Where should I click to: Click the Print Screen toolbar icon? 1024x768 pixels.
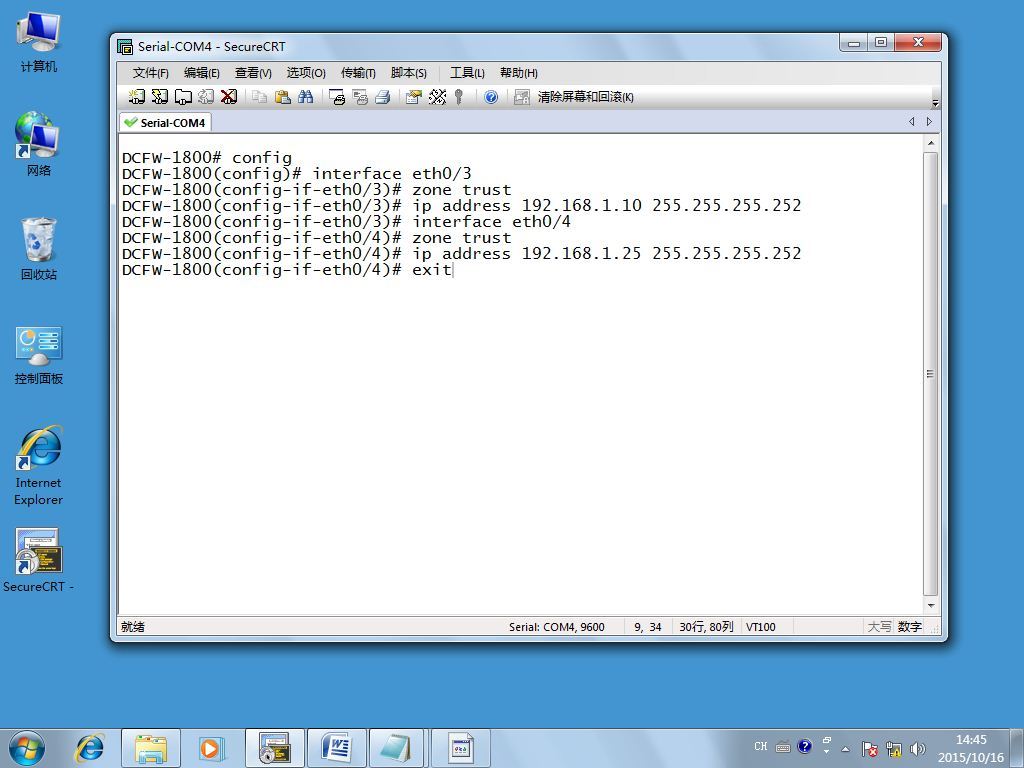click(337, 97)
